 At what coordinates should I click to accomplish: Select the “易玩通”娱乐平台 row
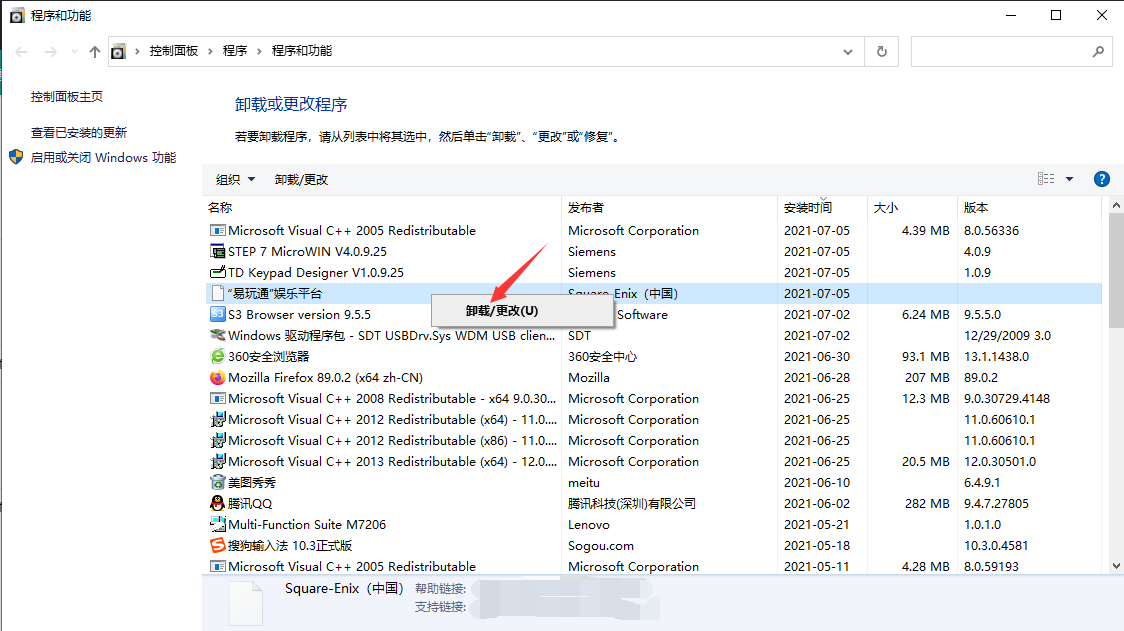(x=653, y=293)
